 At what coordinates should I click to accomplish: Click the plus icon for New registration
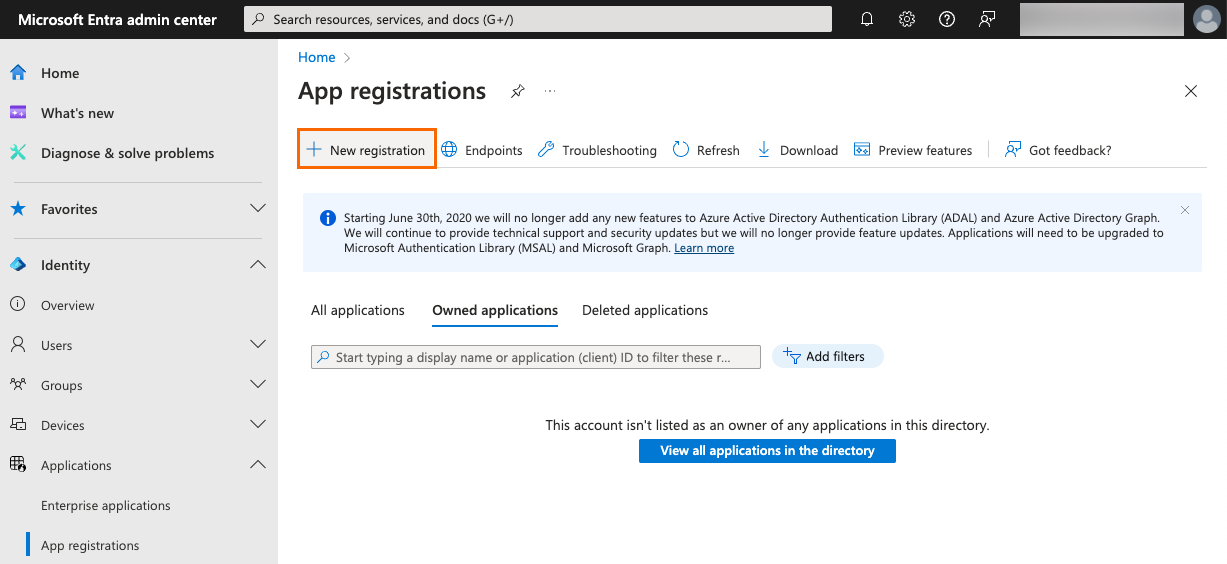click(x=314, y=149)
